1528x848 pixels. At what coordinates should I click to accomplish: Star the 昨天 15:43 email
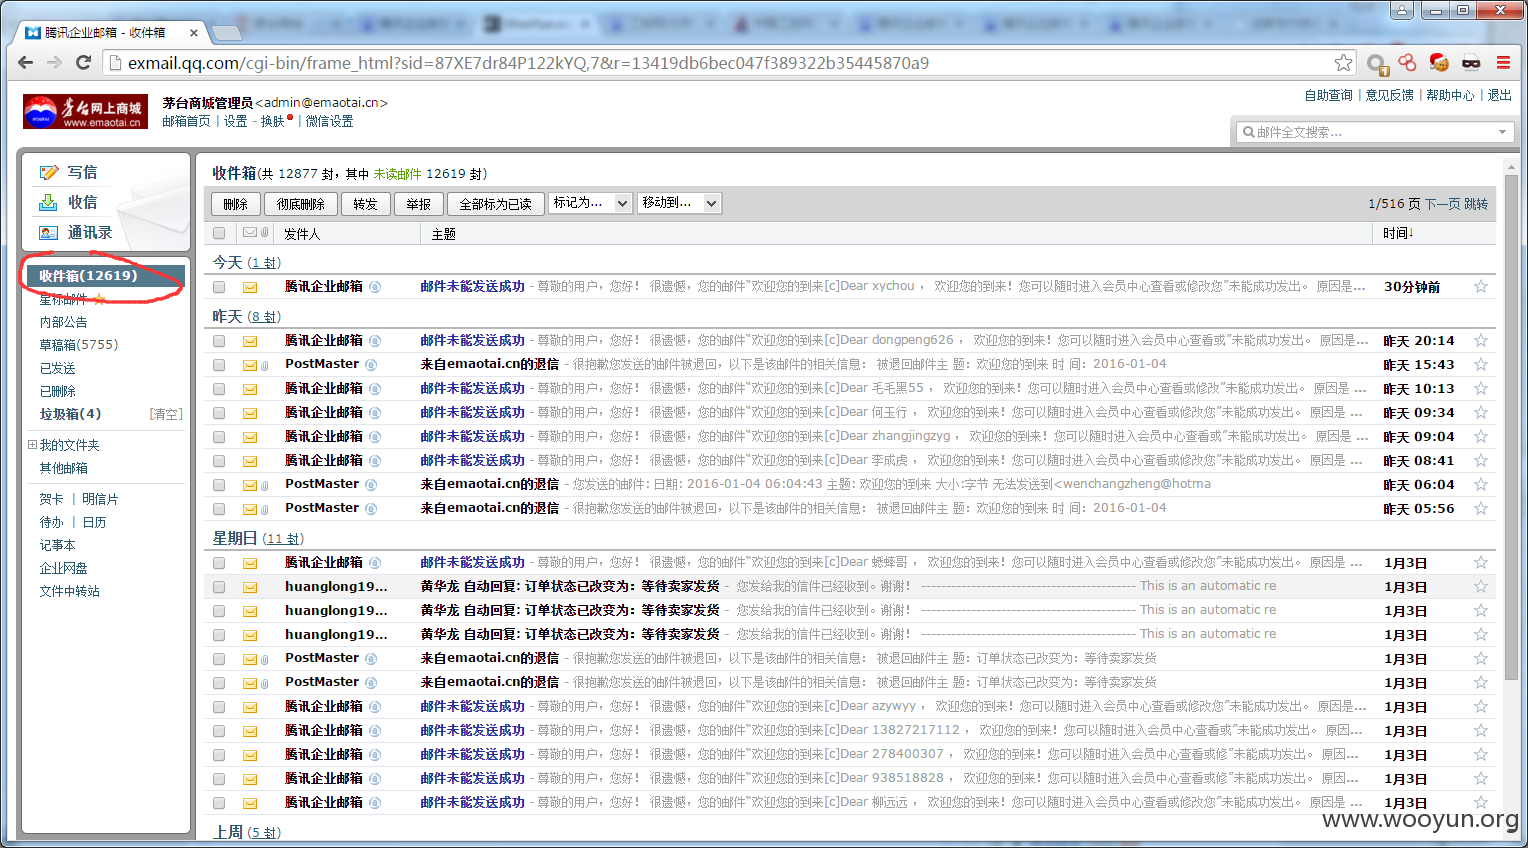click(x=1481, y=365)
